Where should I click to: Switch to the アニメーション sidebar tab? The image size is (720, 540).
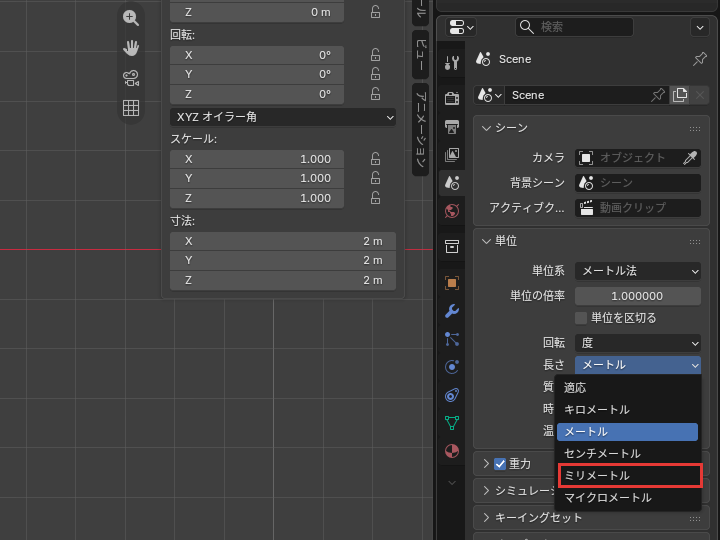click(x=421, y=129)
